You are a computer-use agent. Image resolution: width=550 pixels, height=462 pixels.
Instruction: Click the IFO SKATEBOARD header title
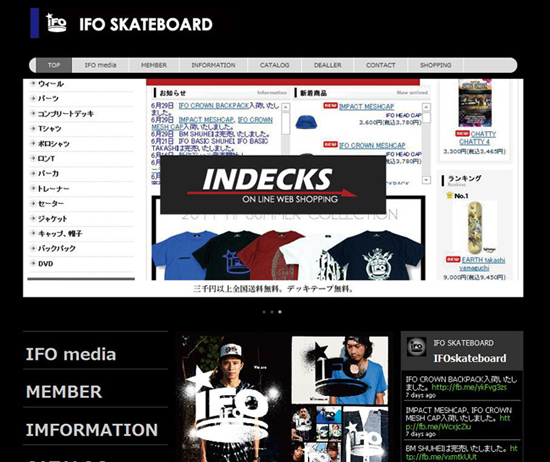click(146, 25)
